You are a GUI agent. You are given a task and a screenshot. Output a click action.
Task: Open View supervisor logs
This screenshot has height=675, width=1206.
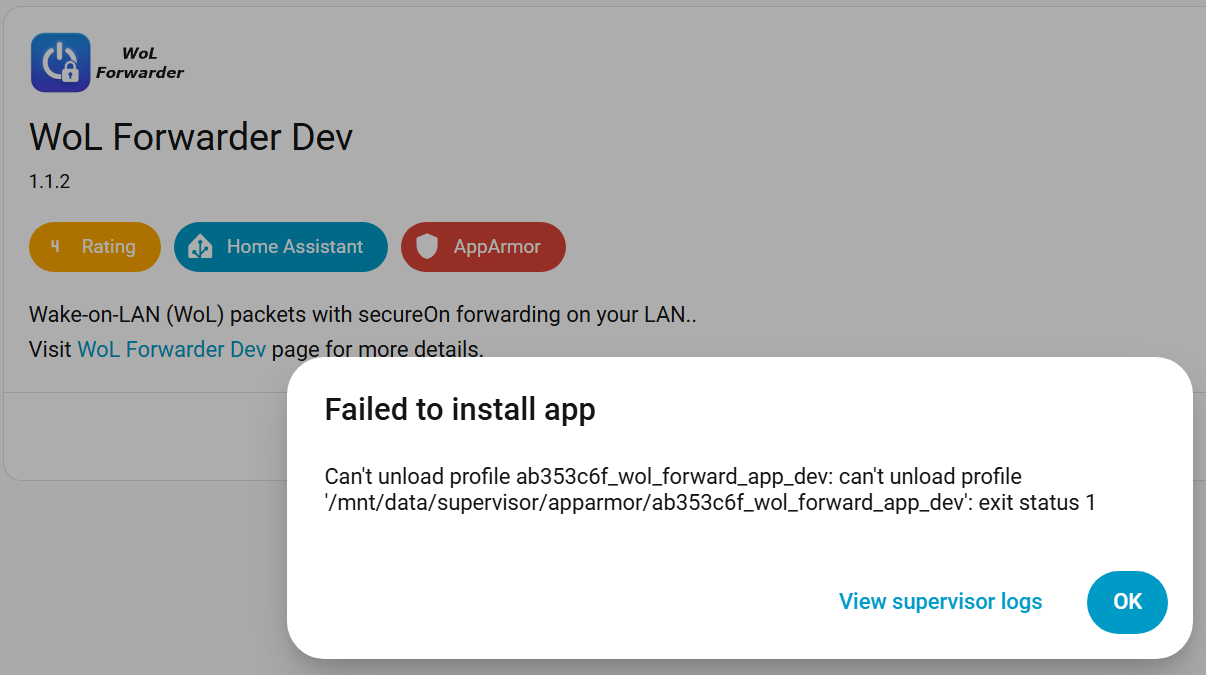[941, 602]
